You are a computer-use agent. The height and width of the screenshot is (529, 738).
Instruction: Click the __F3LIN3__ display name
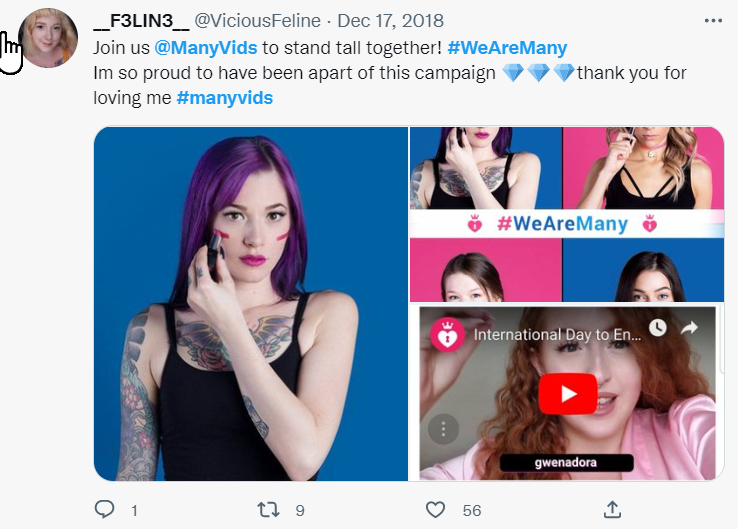139,21
